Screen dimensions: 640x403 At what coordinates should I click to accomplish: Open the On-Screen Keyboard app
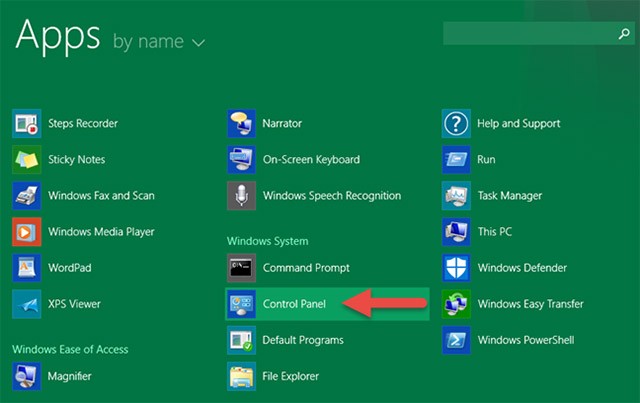tap(310, 159)
